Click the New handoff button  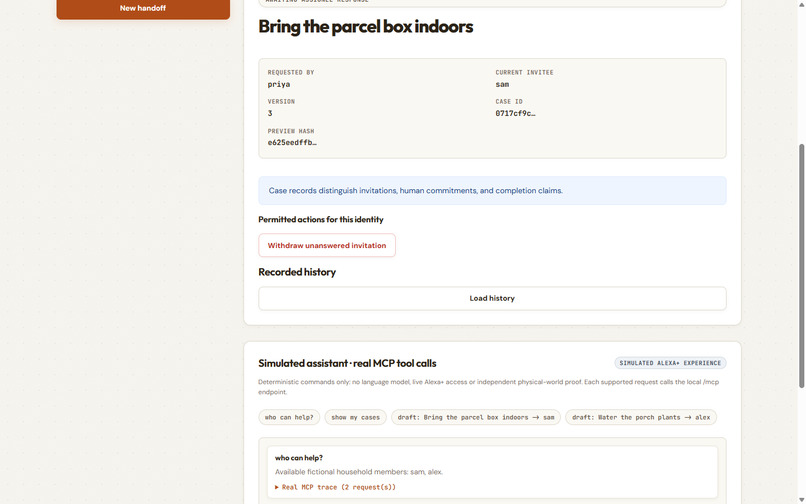coord(143,9)
